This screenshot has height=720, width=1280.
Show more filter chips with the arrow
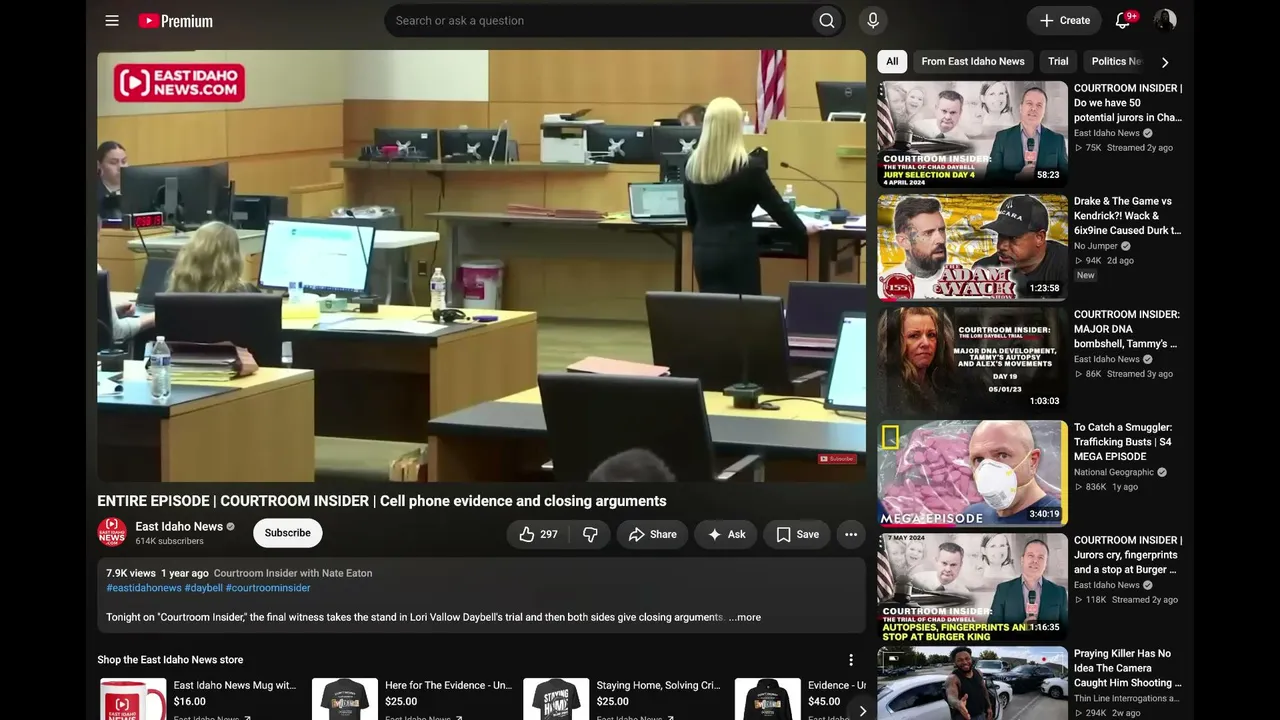click(x=1164, y=62)
